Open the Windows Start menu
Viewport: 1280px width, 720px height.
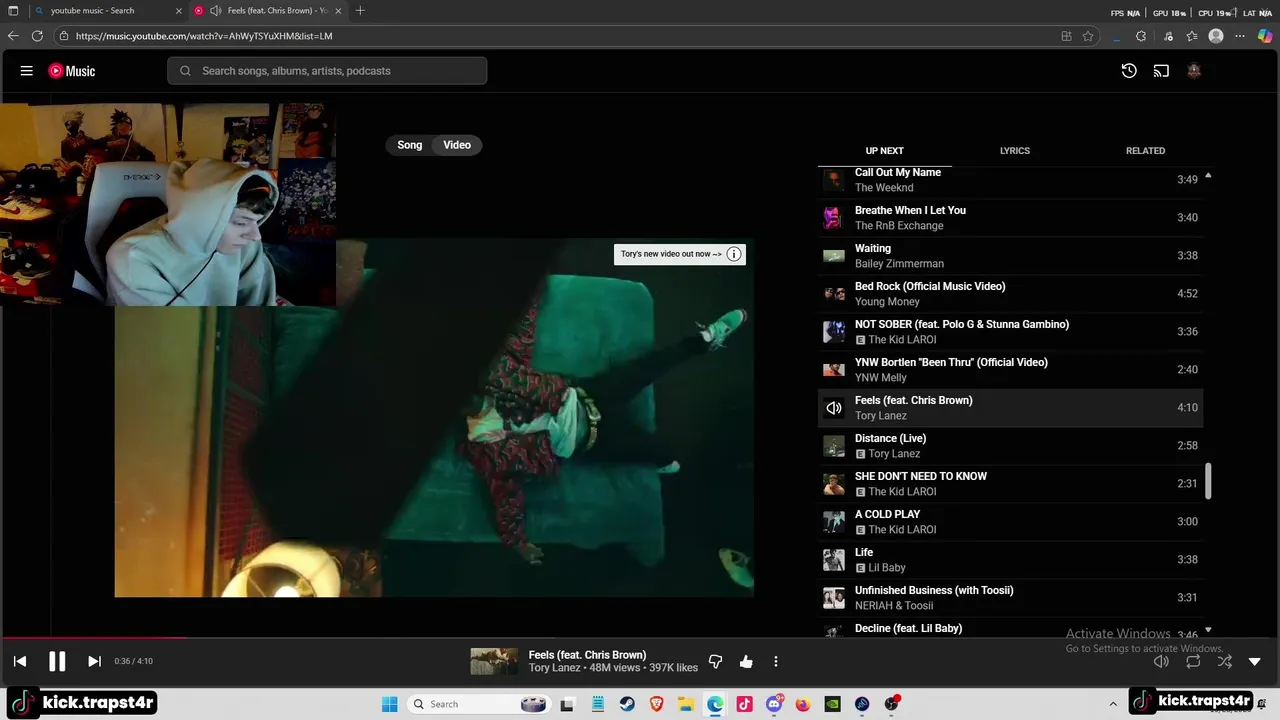[x=390, y=704]
